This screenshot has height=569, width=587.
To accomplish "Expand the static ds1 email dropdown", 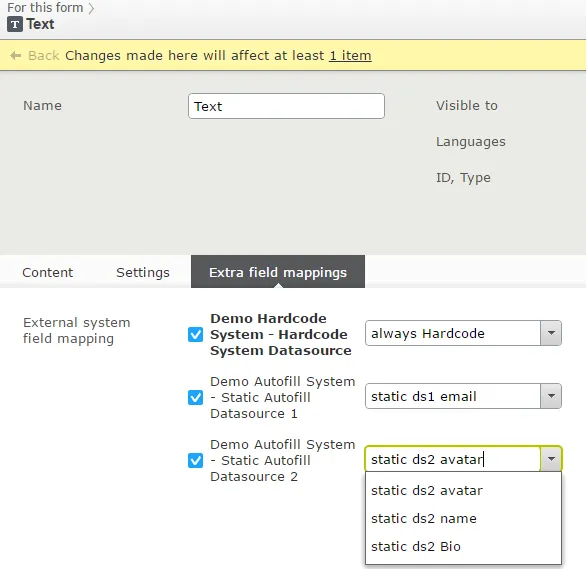I will [551, 396].
